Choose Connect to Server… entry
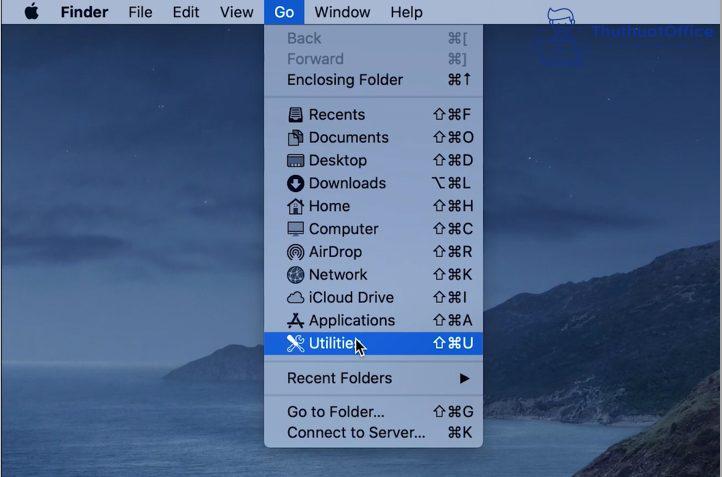 [373, 433]
